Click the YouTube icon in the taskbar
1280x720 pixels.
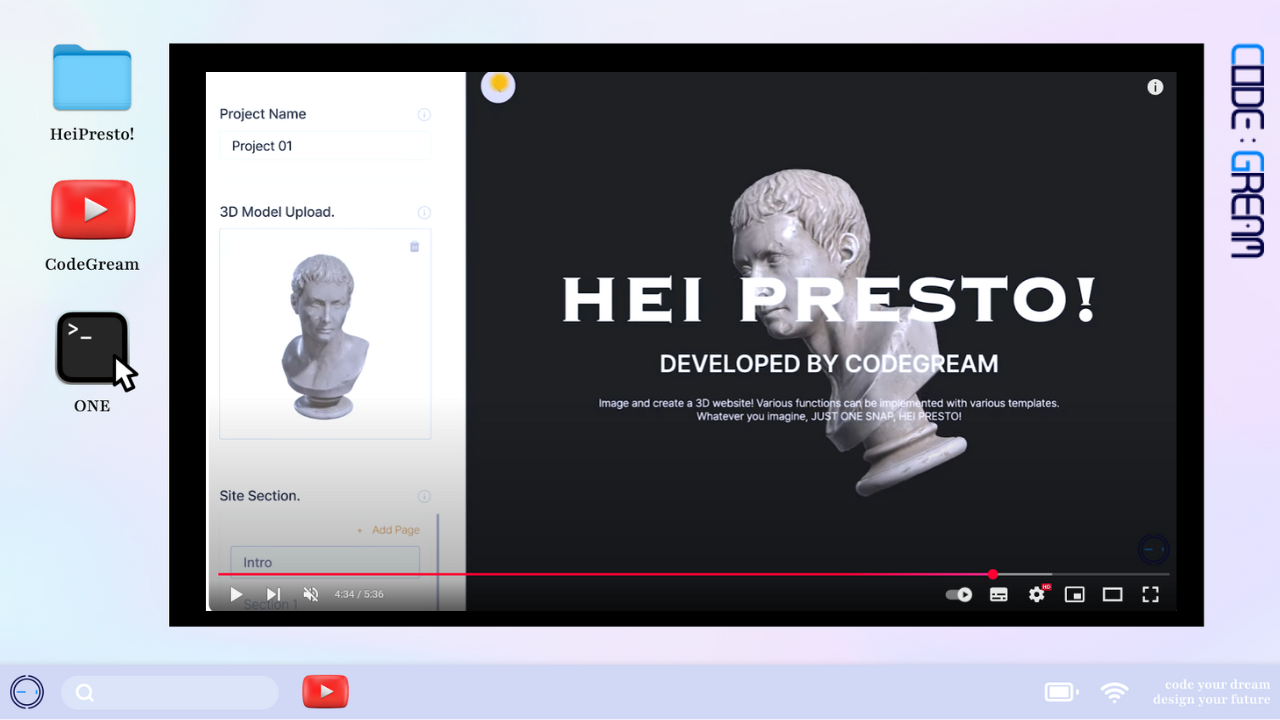[325, 691]
